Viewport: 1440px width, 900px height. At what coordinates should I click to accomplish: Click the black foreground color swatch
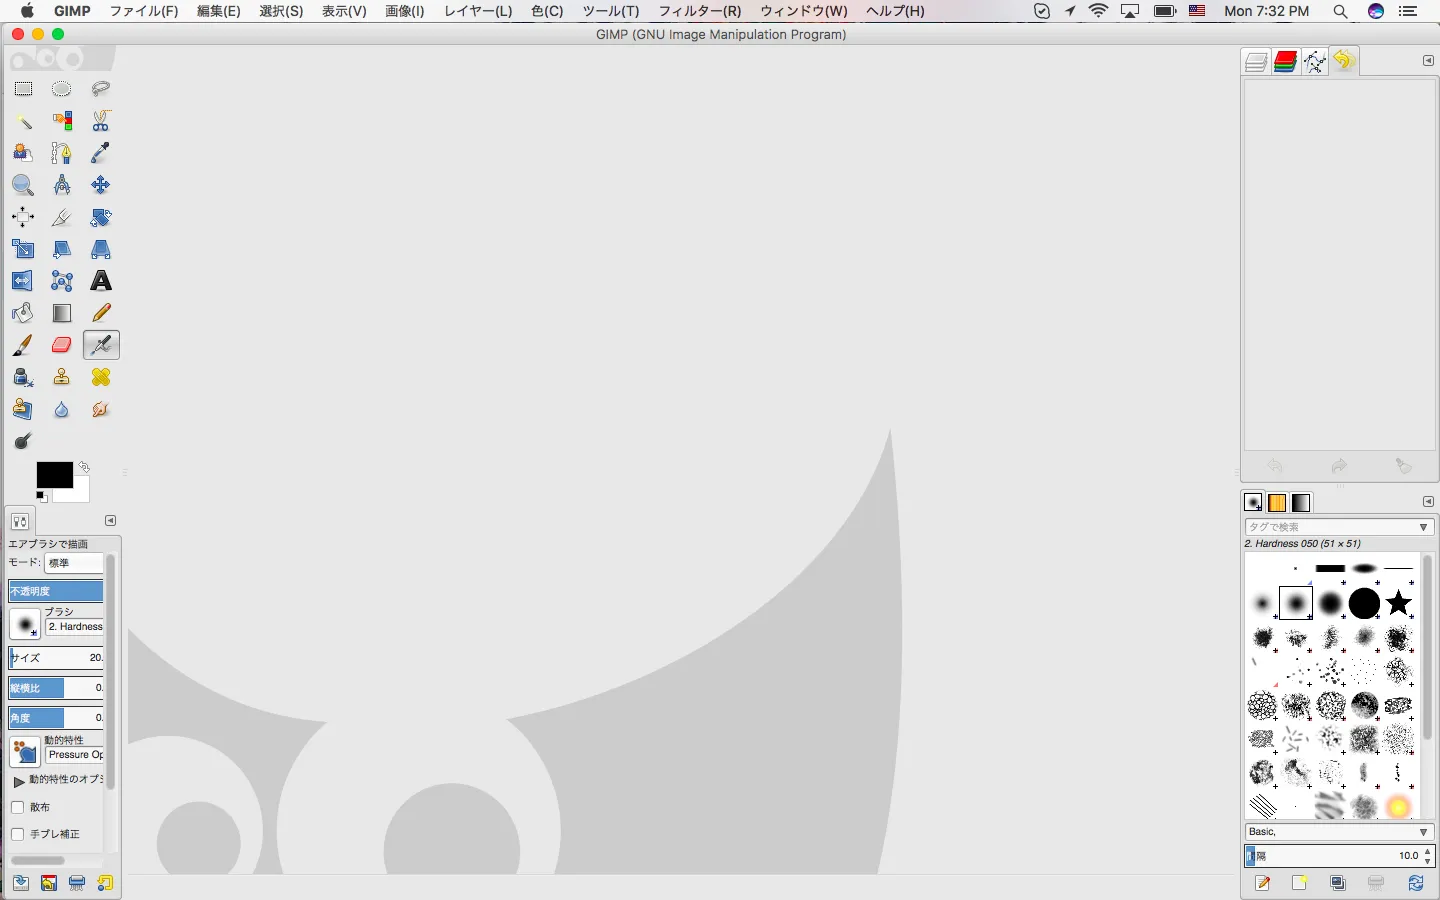(x=52, y=474)
